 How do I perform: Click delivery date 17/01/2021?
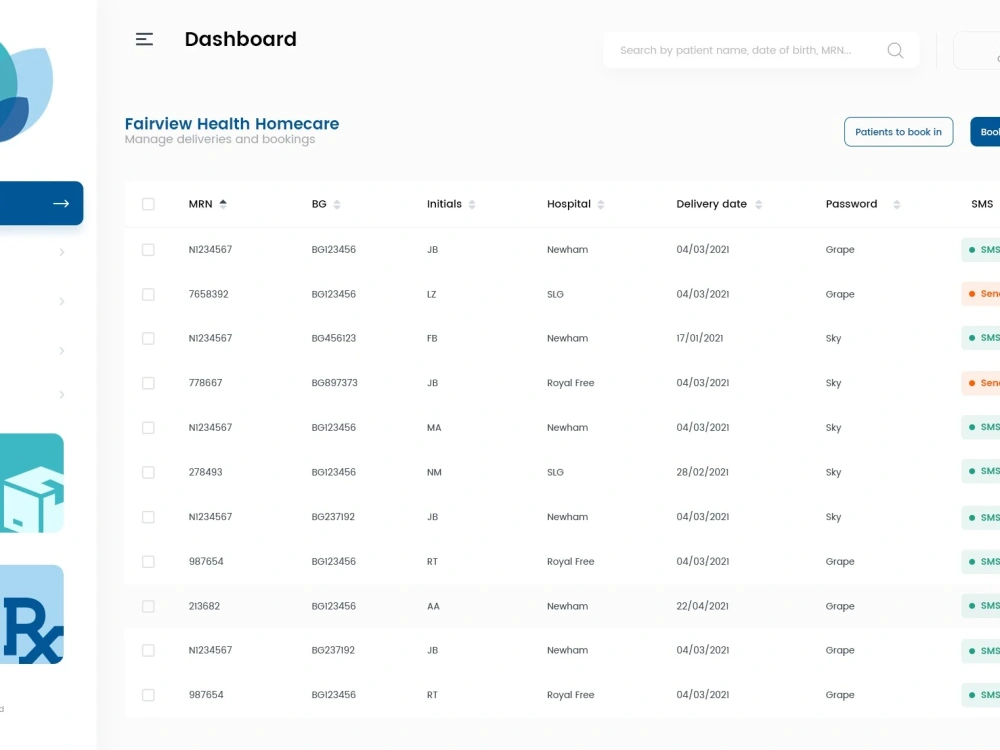(x=700, y=338)
